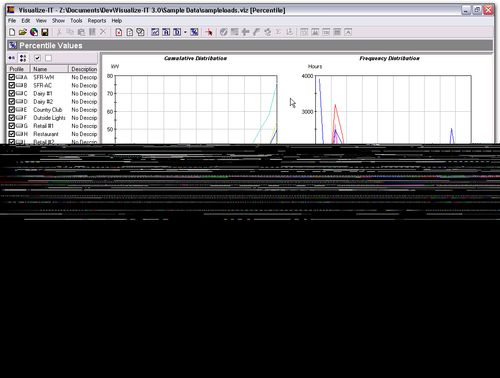Click the second document page toolbar icon
Screen dimensions: 500x378
[x=130, y=32]
